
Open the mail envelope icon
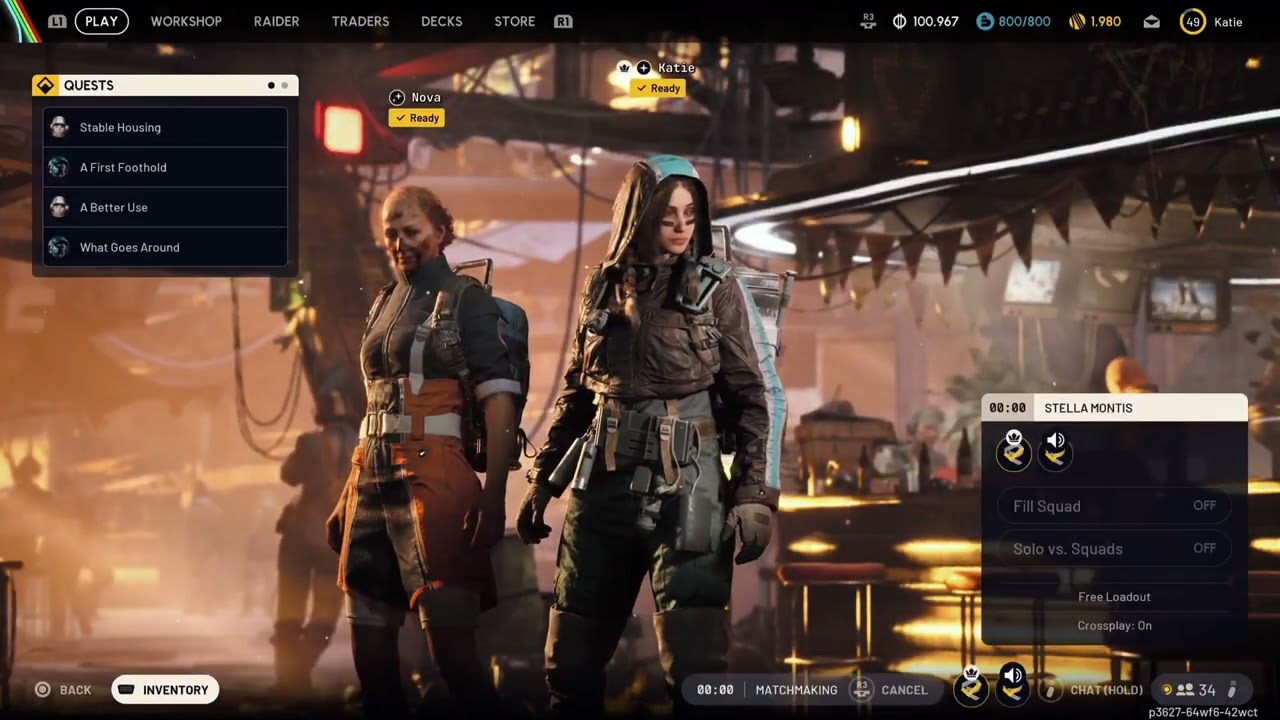point(1152,21)
